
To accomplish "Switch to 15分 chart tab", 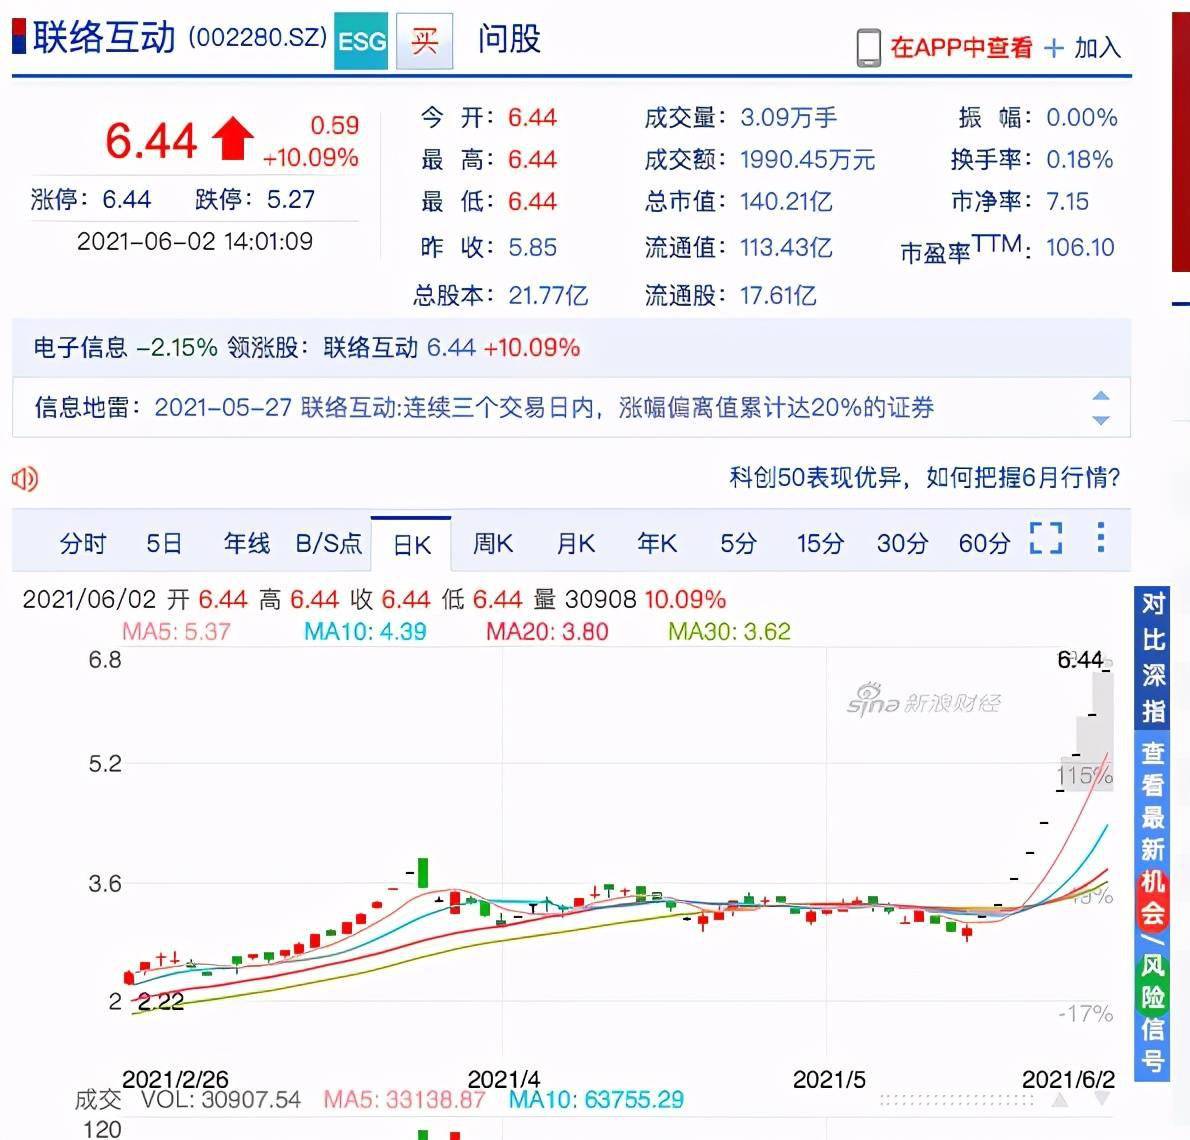I will (x=820, y=543).
